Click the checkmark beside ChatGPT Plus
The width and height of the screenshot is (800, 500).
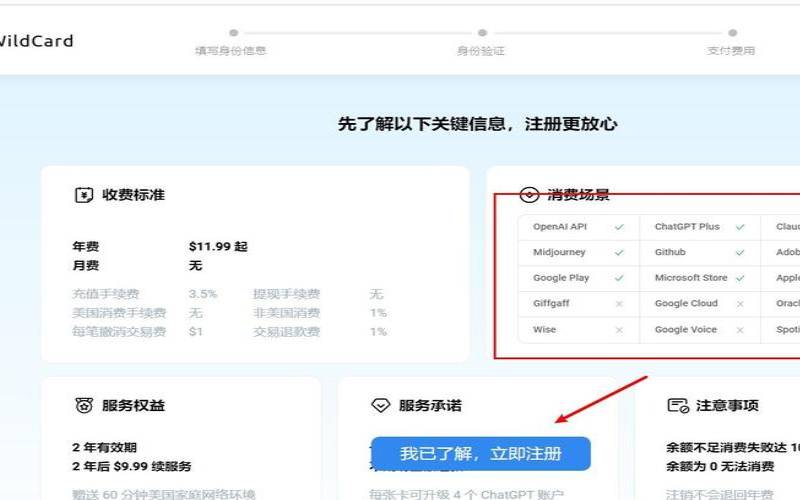coord(740,227)
